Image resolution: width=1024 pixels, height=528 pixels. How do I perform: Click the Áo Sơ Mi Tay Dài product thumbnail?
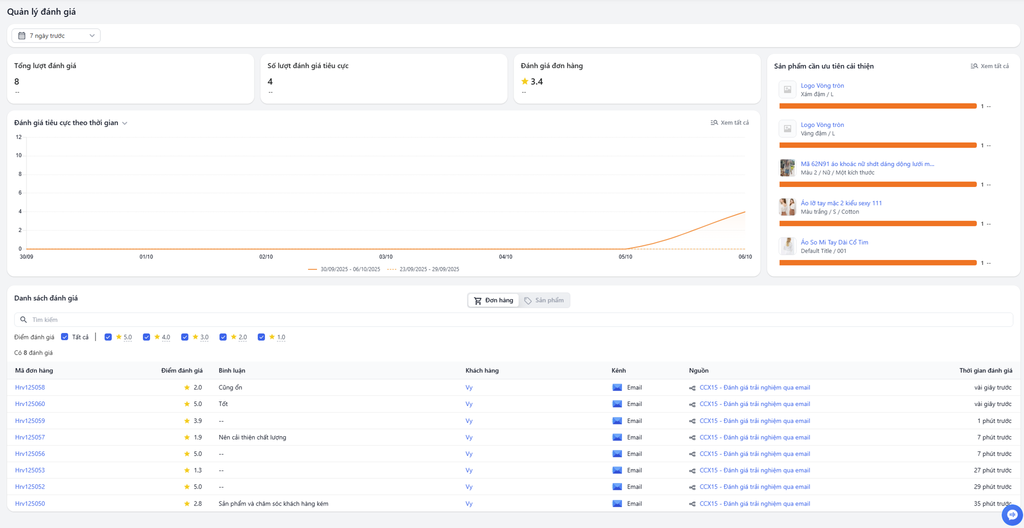tap(788, 246)
